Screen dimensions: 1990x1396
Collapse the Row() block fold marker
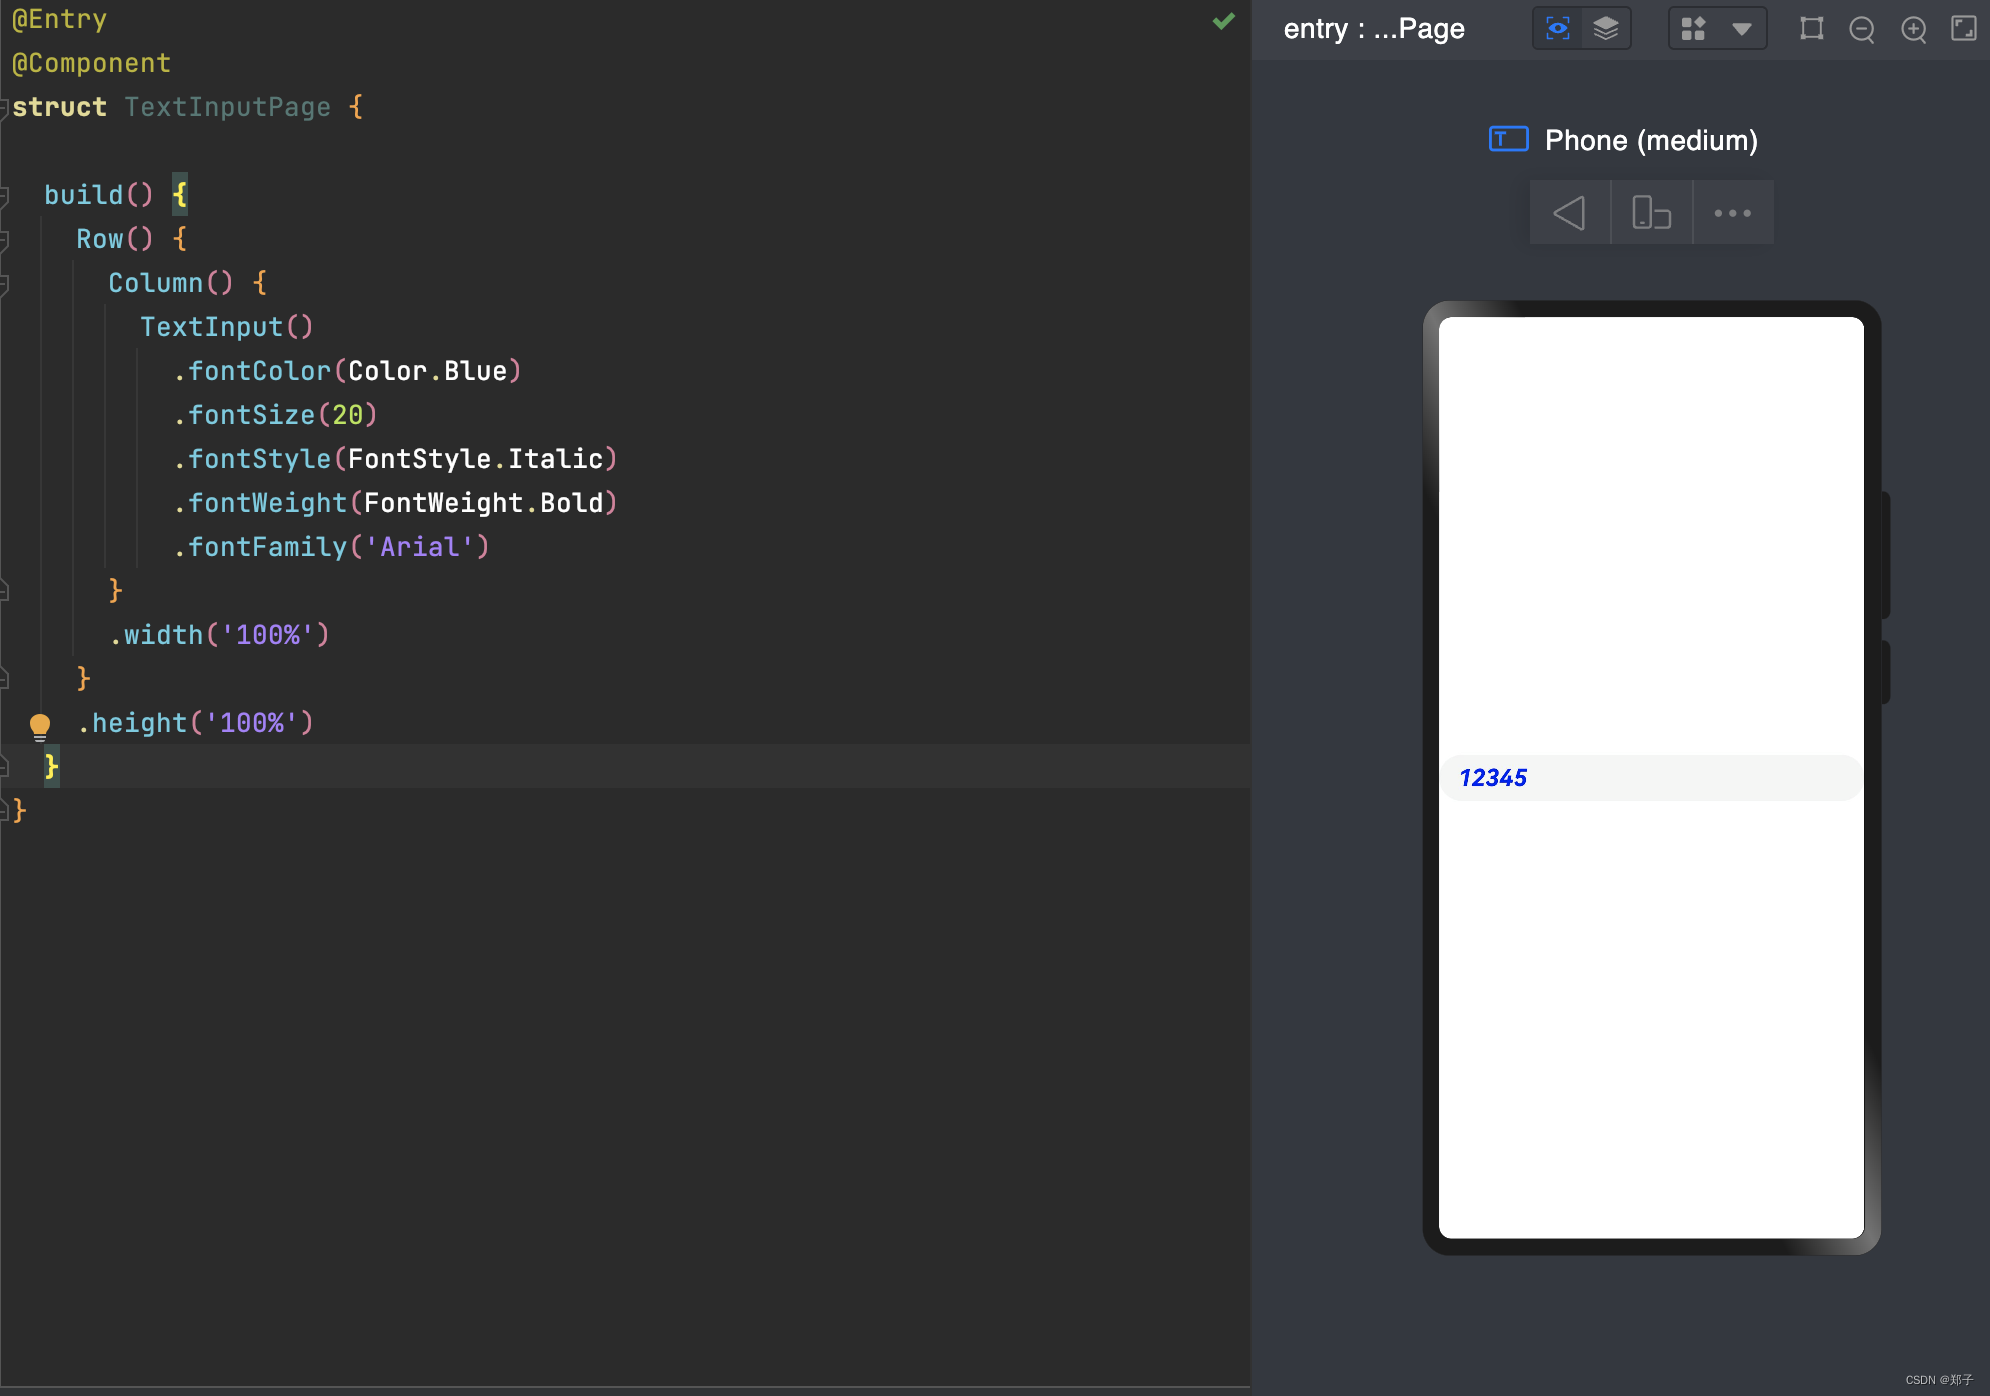[5, 240]
